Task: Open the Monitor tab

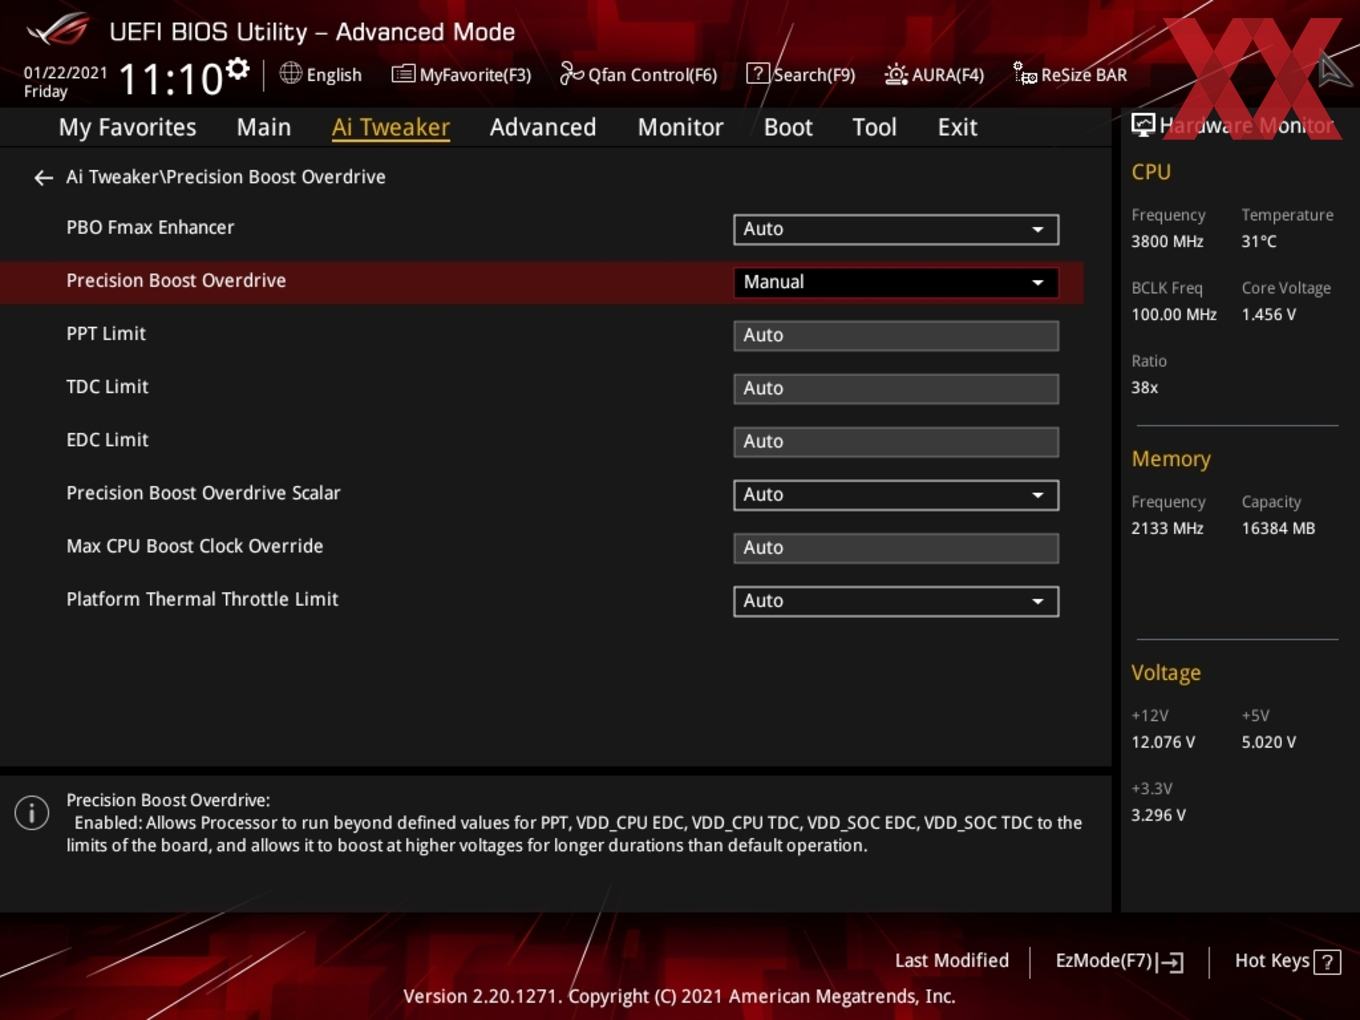Action: click(x=680, y=127)
